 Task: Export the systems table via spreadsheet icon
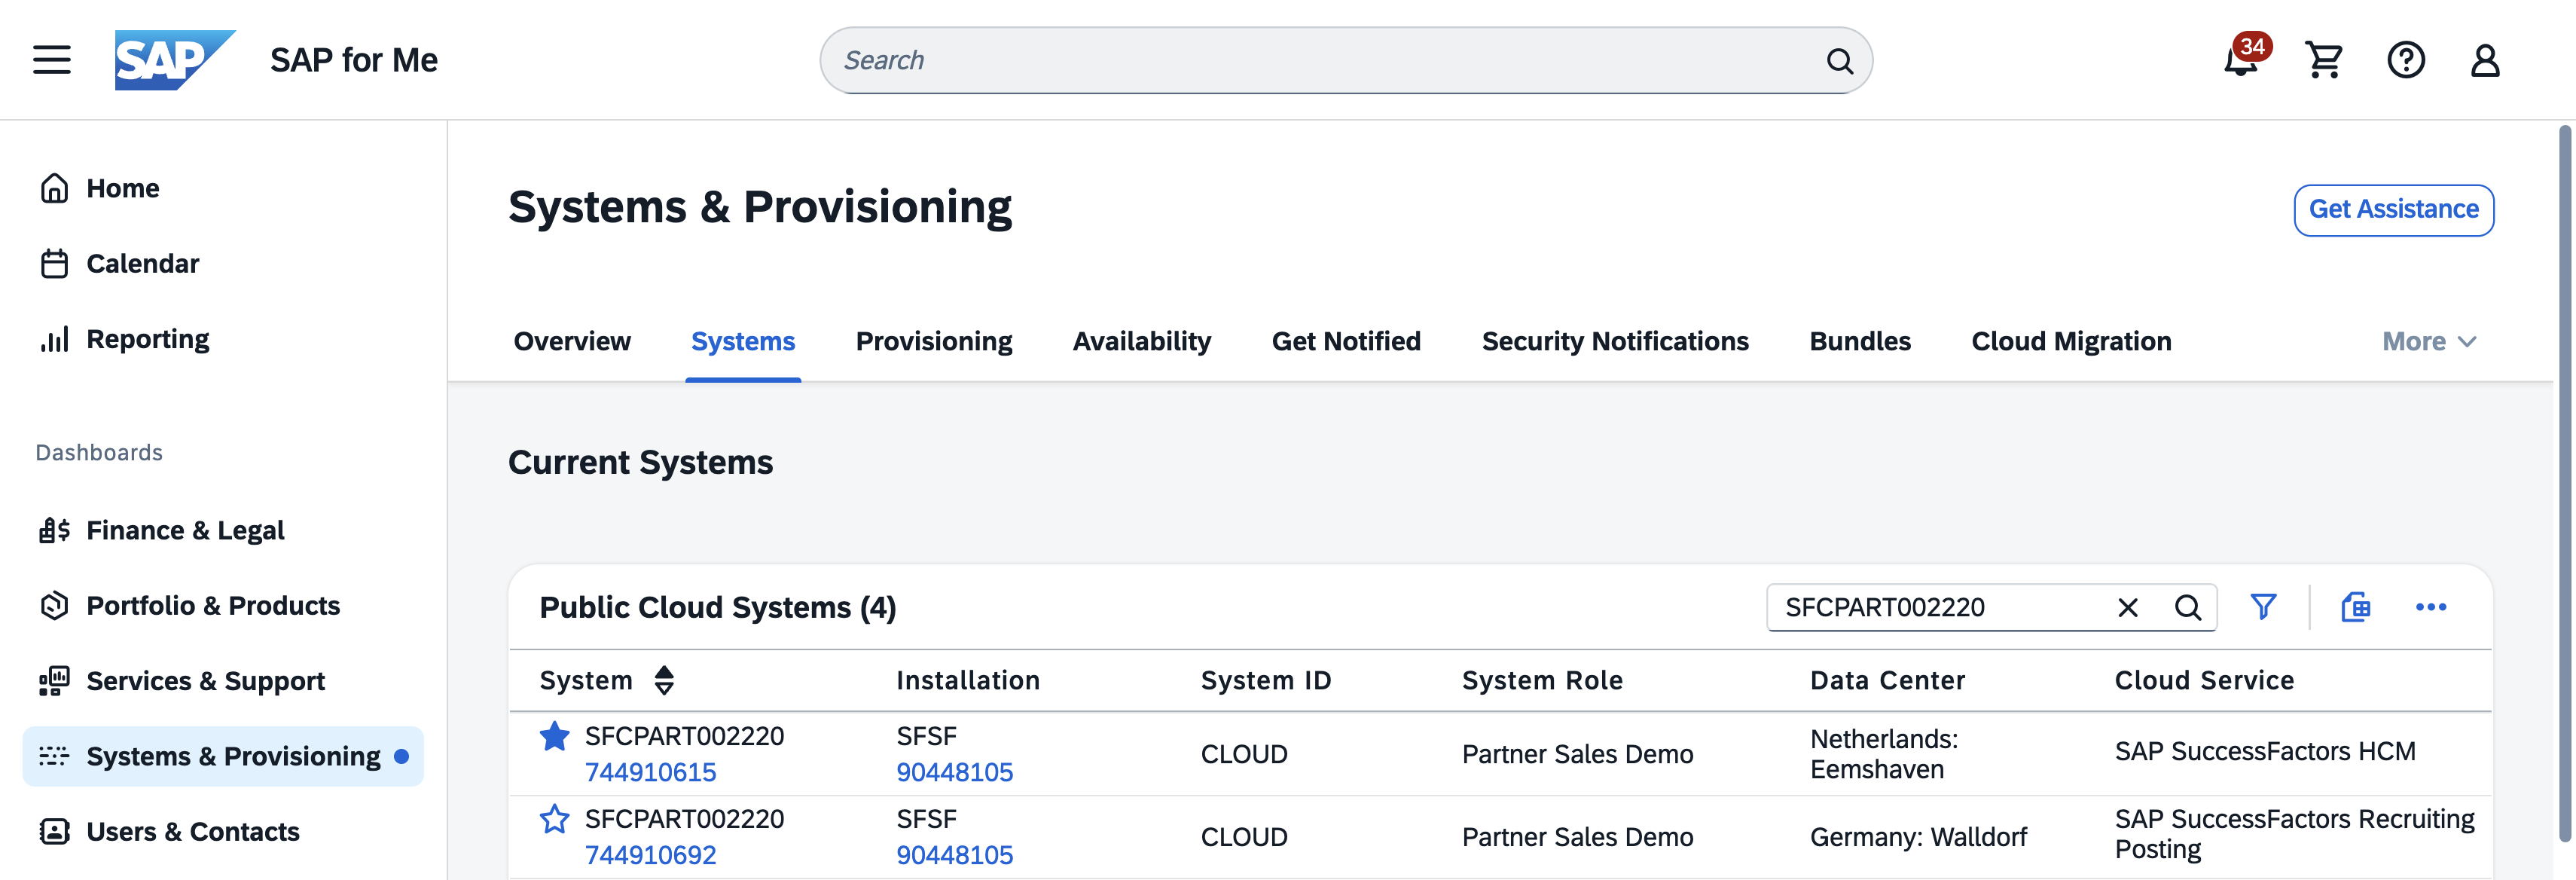pos(2356,607)
